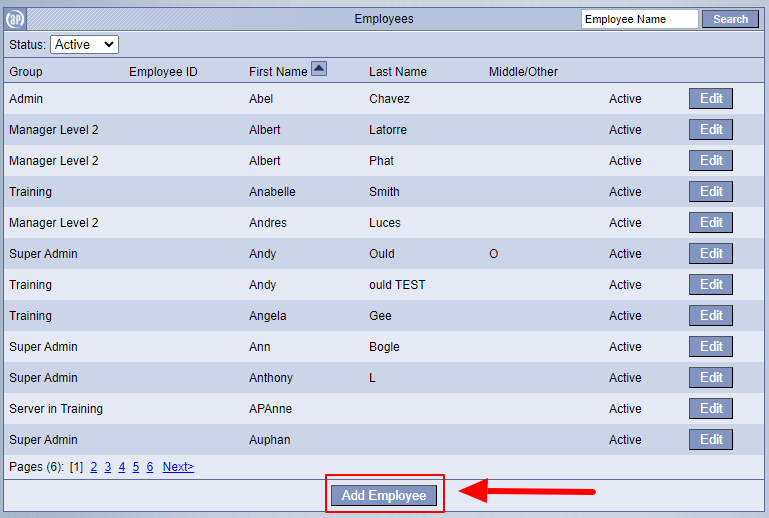Select the first name Andres cell
This screenshot has width=769, height=518.
point(268,222)
